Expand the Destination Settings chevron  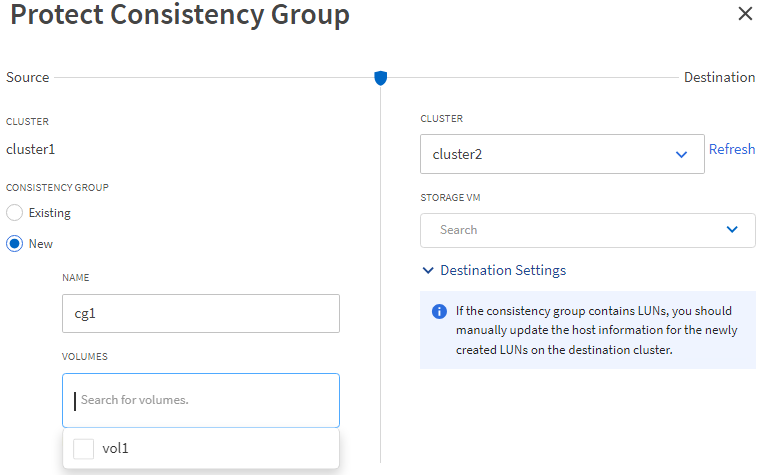[x=429, y=271]
